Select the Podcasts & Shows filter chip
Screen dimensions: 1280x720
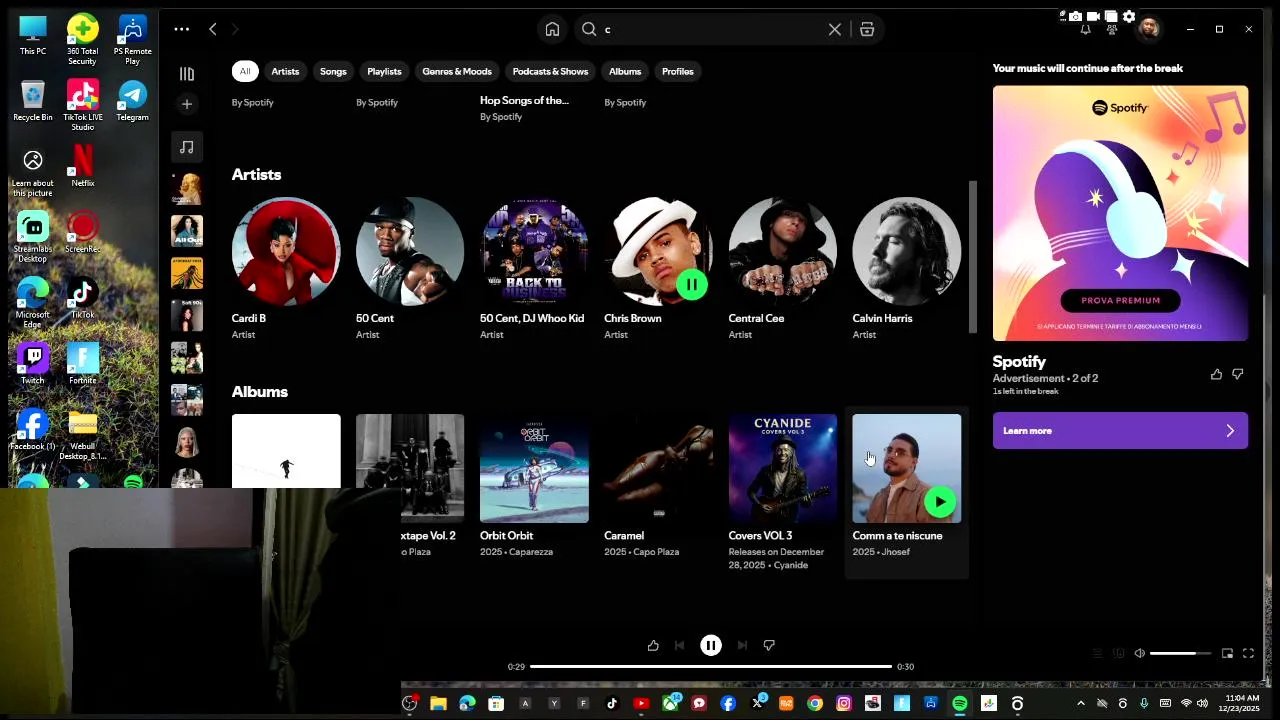coord(550,71)
